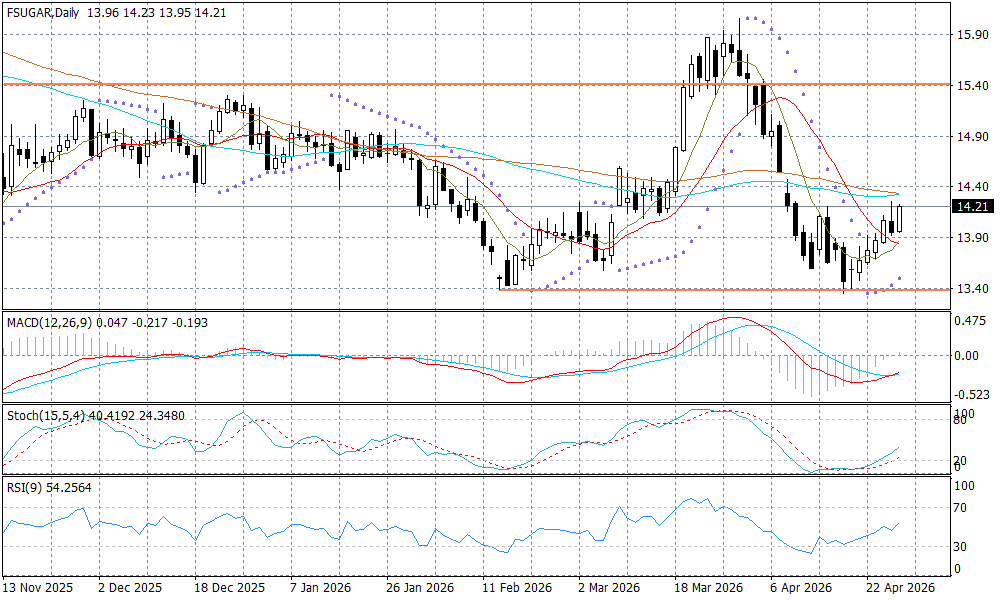Click the 13.40 price axis label

(x=973, y=289)
